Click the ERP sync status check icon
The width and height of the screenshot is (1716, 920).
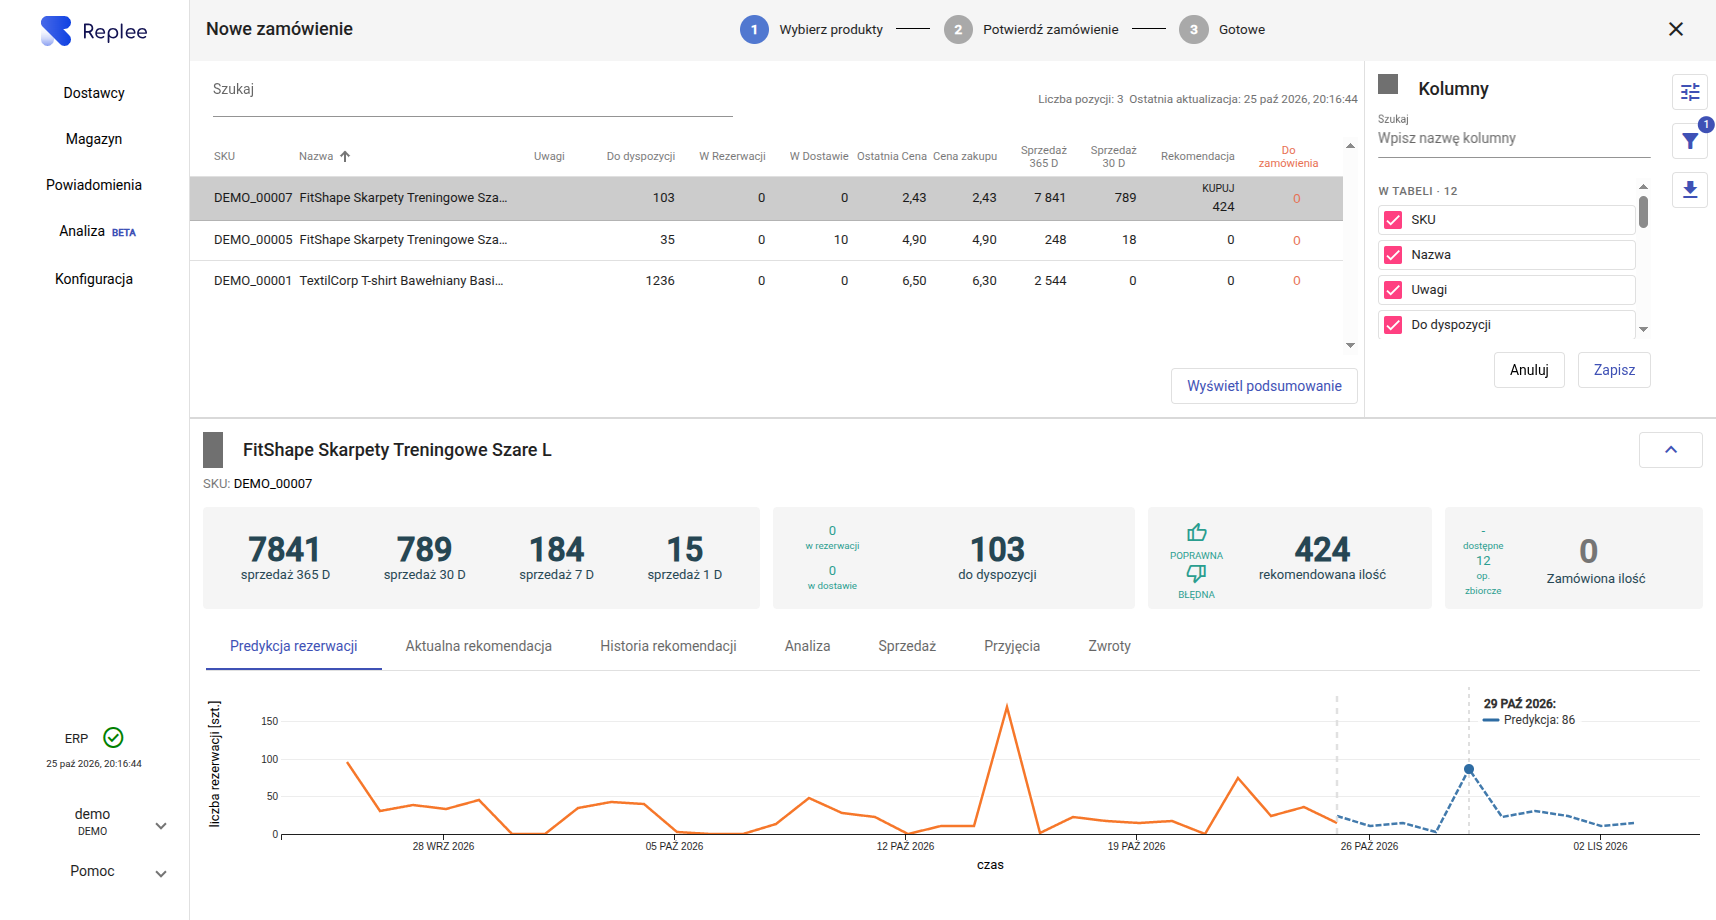point(114,738)
